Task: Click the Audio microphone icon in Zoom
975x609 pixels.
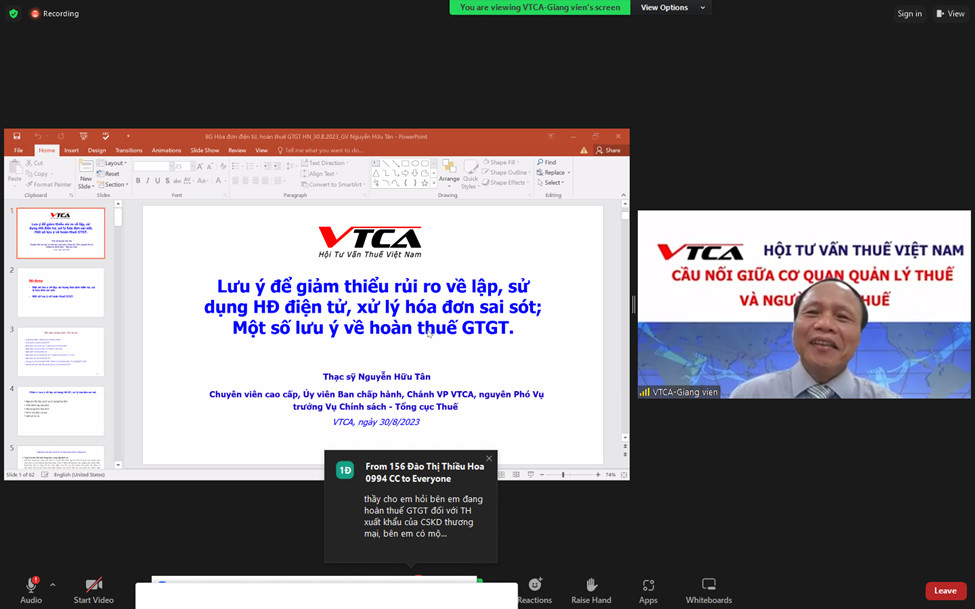Action: 30,585
